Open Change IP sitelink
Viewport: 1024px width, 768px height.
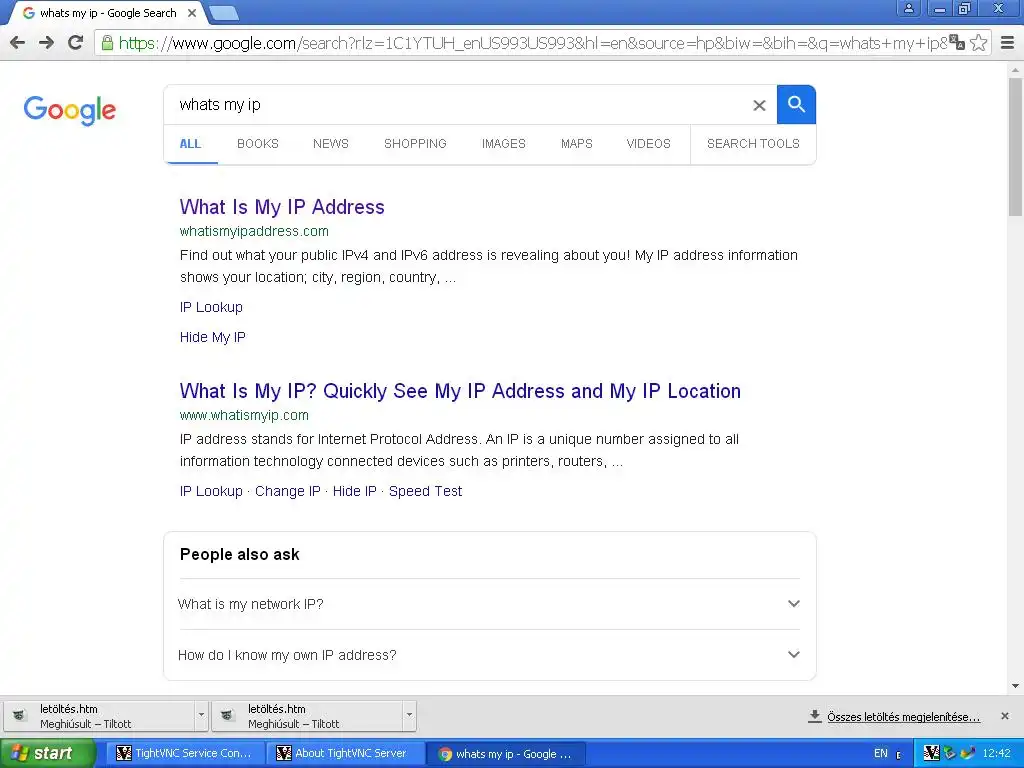pyautogui.click(x=288, y=491)
